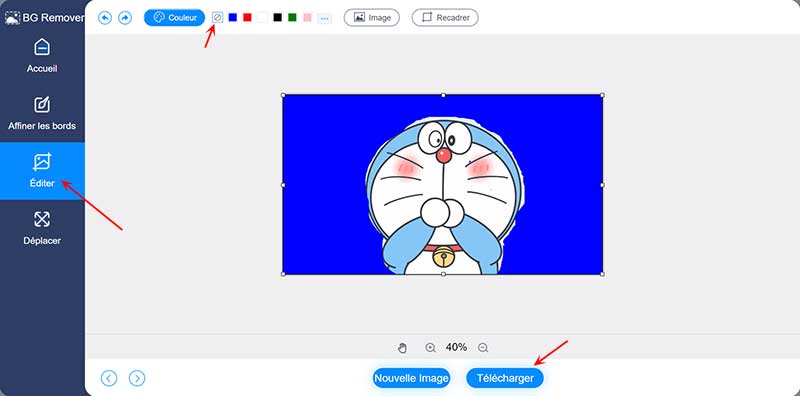Screen dimensions: 800x396
Task: Click the zoom out magnifier
Action: click(483, 348)
